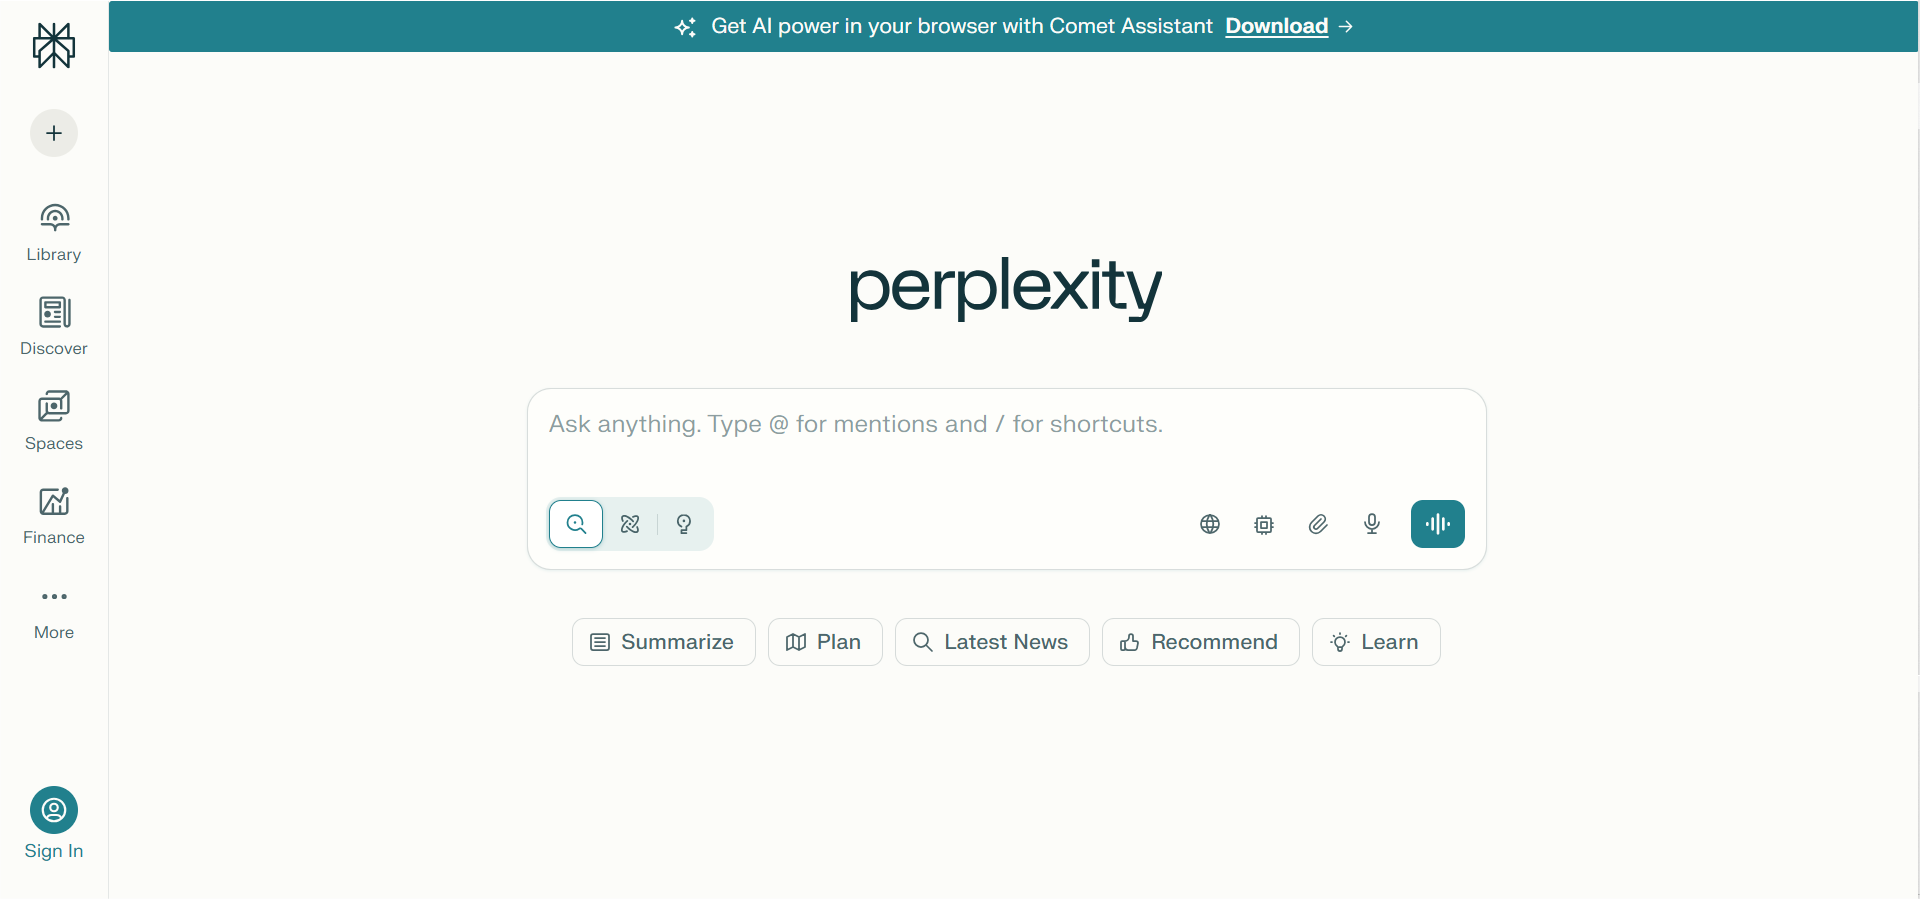Start voice mode with waveform button
Image resolution: width=1920 pixels, height=899 pixels.
coord(1437,524)
